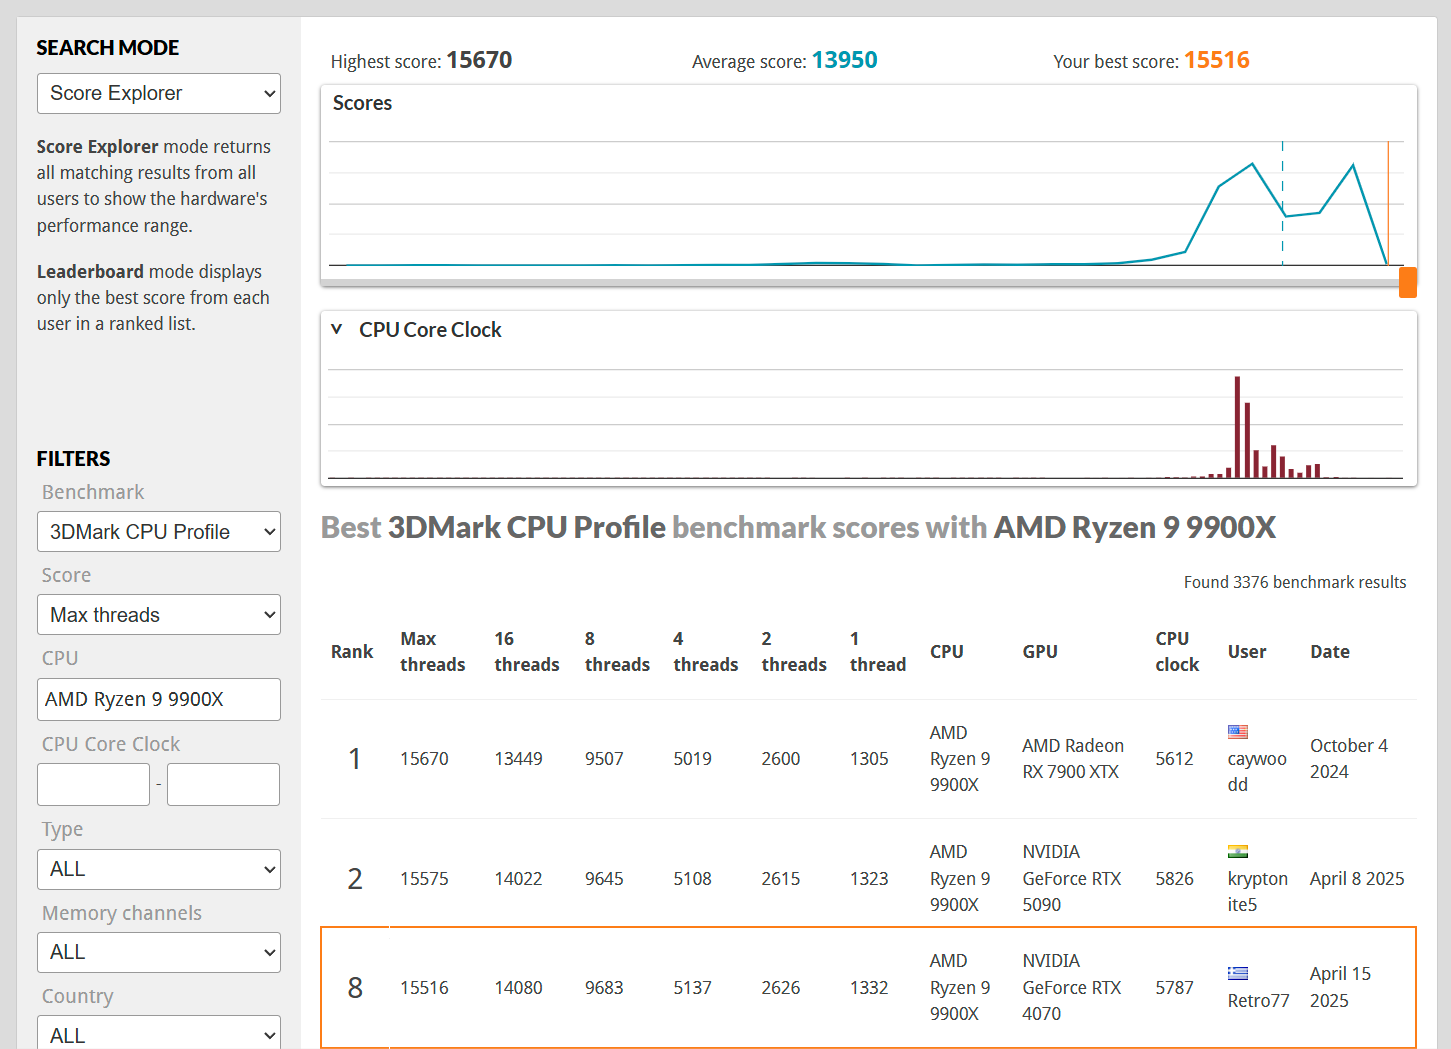Click the India flag icon for kryptonite5
1451x1049 pixels.
click(x=1238, y=852)
